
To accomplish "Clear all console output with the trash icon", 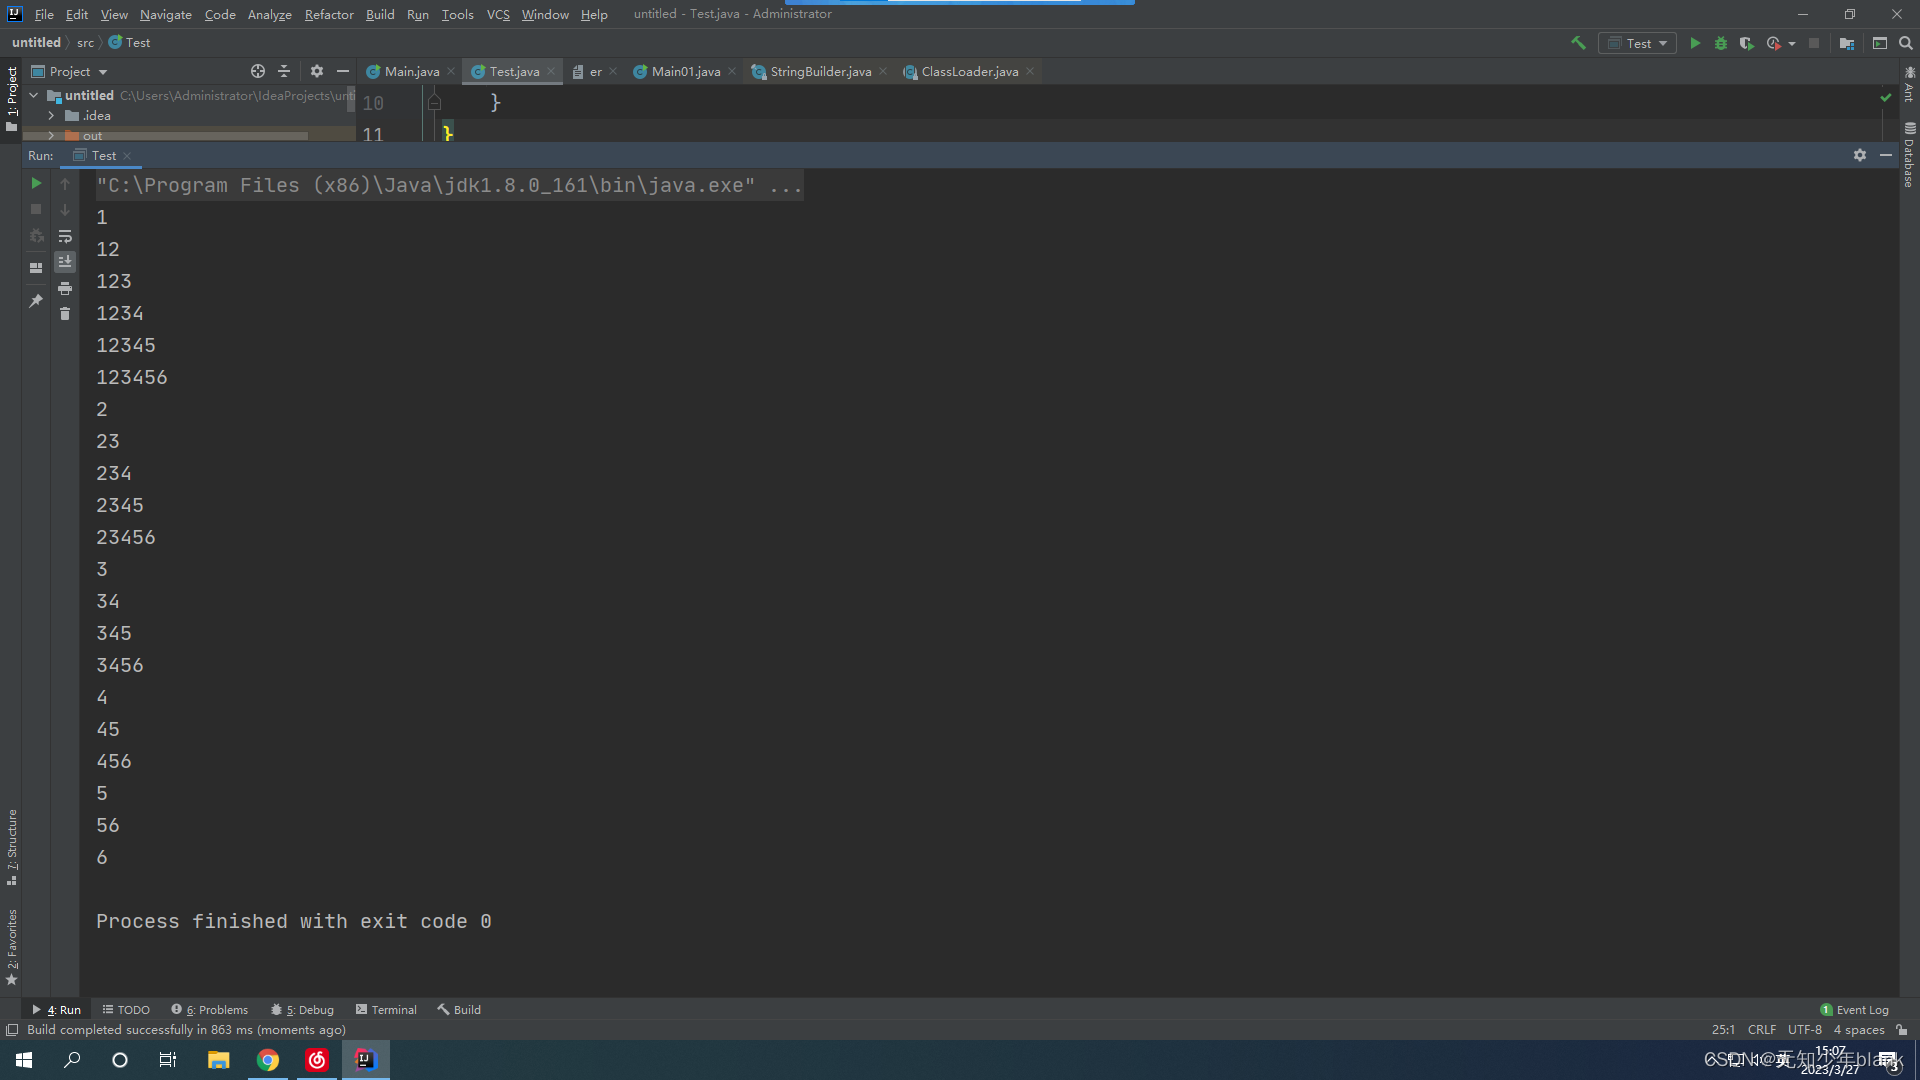I will pyautogui.click(x=65, y=314).
